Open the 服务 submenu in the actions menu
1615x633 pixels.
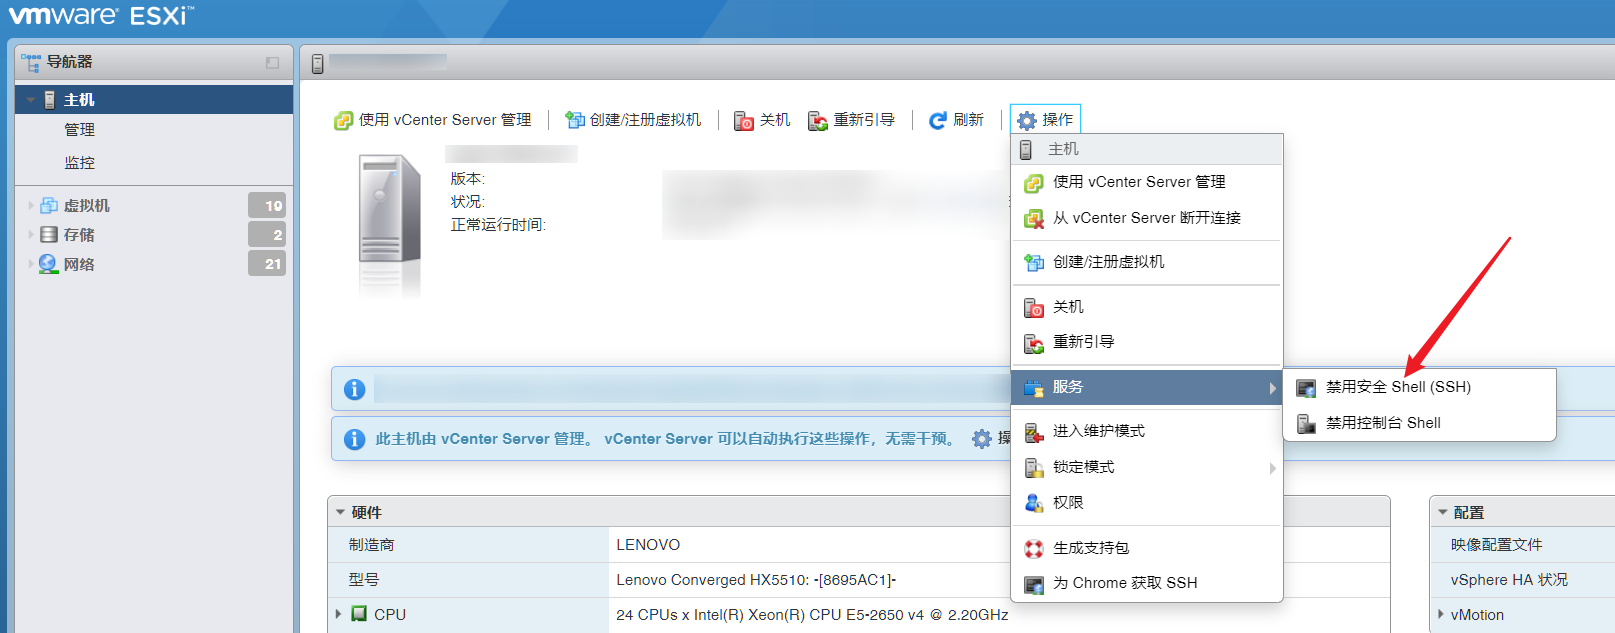tap(1147, 388)
